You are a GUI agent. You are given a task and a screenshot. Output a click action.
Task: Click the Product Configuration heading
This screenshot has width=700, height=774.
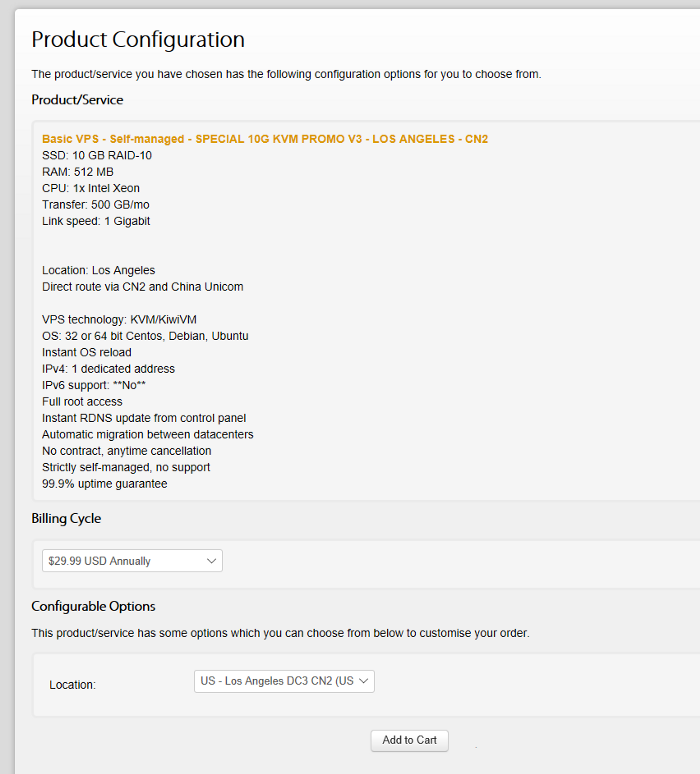(138, 40)
